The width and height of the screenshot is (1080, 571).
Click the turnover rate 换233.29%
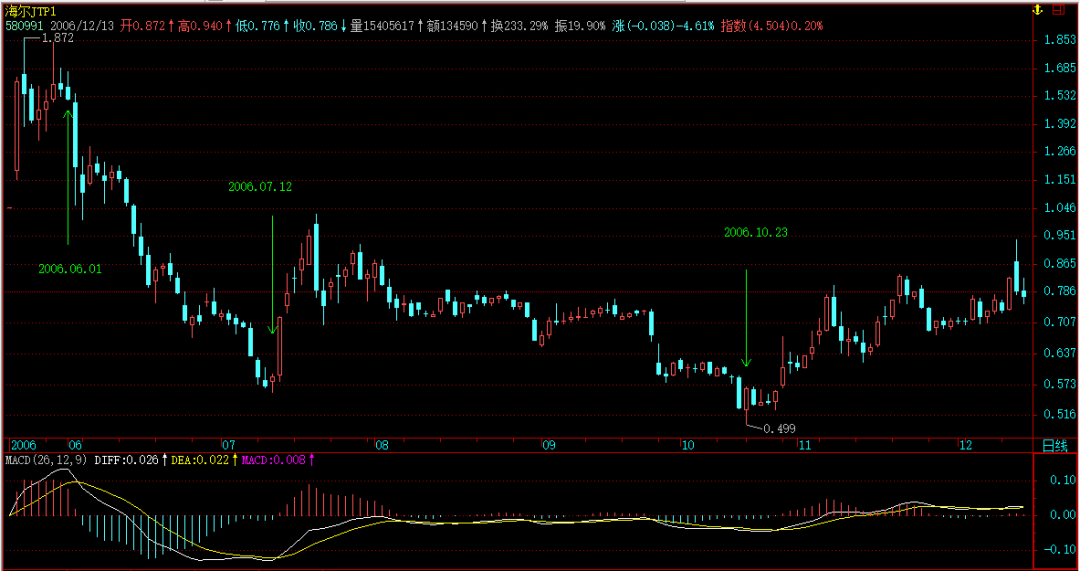coord(519,26)
